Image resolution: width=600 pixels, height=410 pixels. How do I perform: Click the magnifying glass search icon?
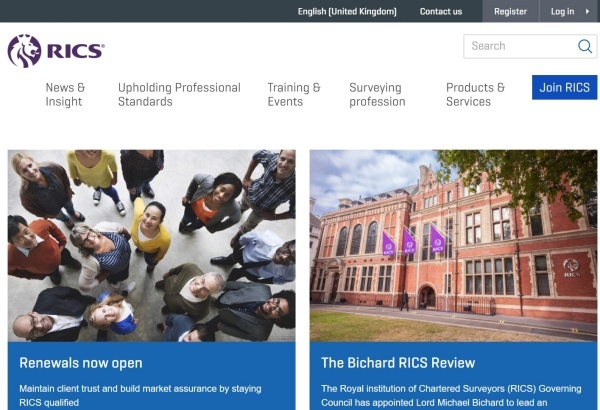click(585, 46)
